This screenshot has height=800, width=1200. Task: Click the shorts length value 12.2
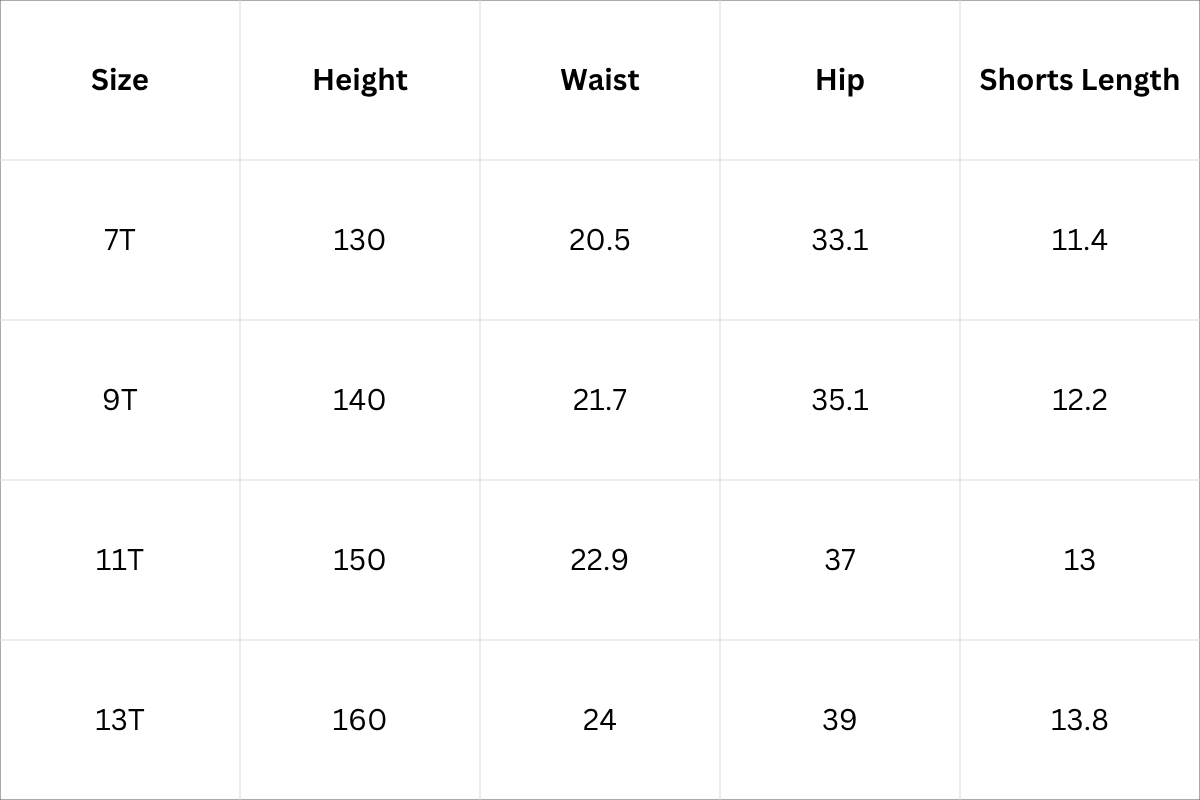pyautogui.click(x=1080, y=400)
